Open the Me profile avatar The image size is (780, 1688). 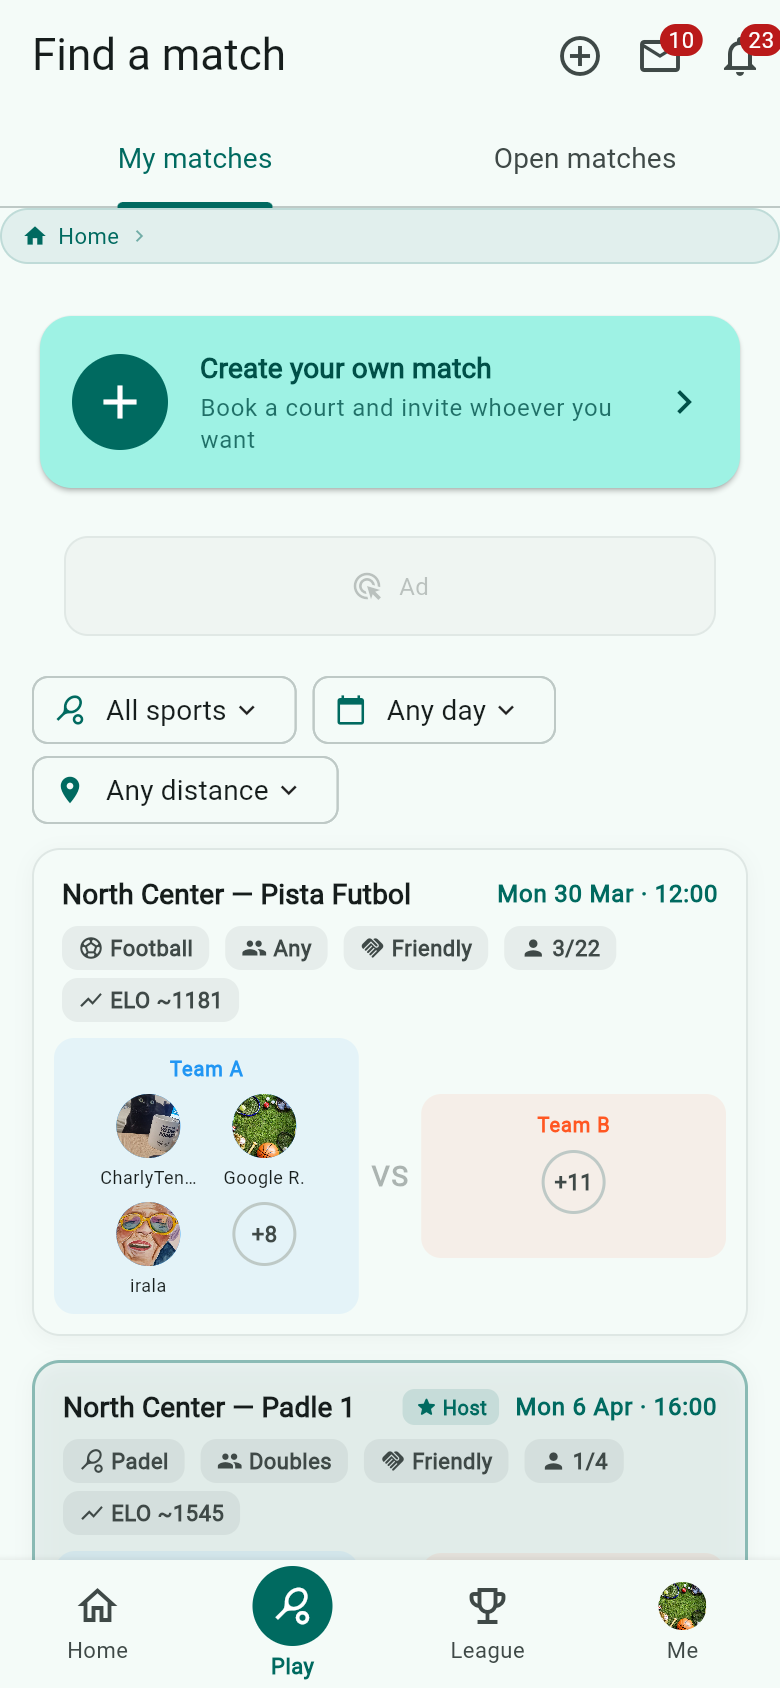pyautogui.click(x=682, y=1606)
